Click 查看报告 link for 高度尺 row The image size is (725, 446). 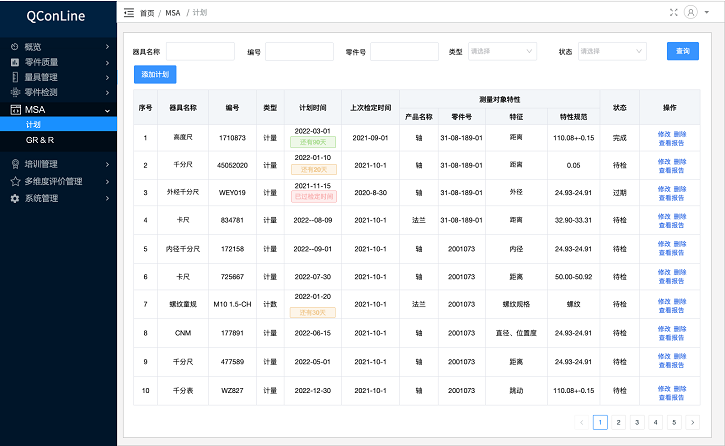click(x=672, y=142)
